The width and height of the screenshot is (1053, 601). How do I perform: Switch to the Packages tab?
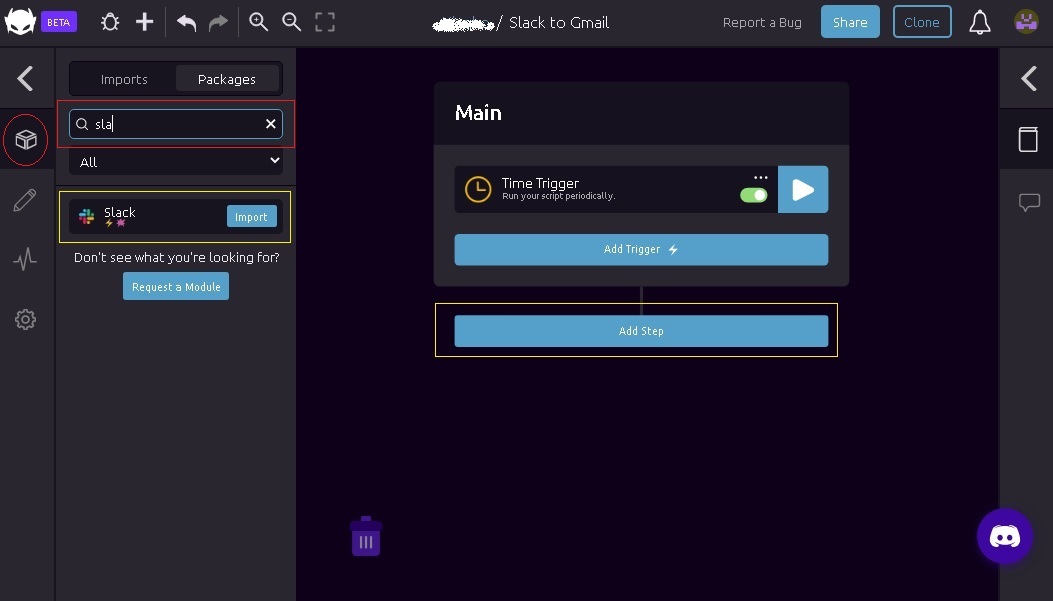227,79
